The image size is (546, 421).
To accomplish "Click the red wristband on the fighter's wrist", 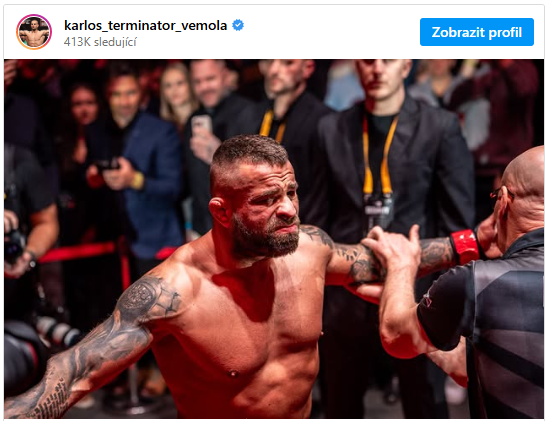I will coord(465,247).
